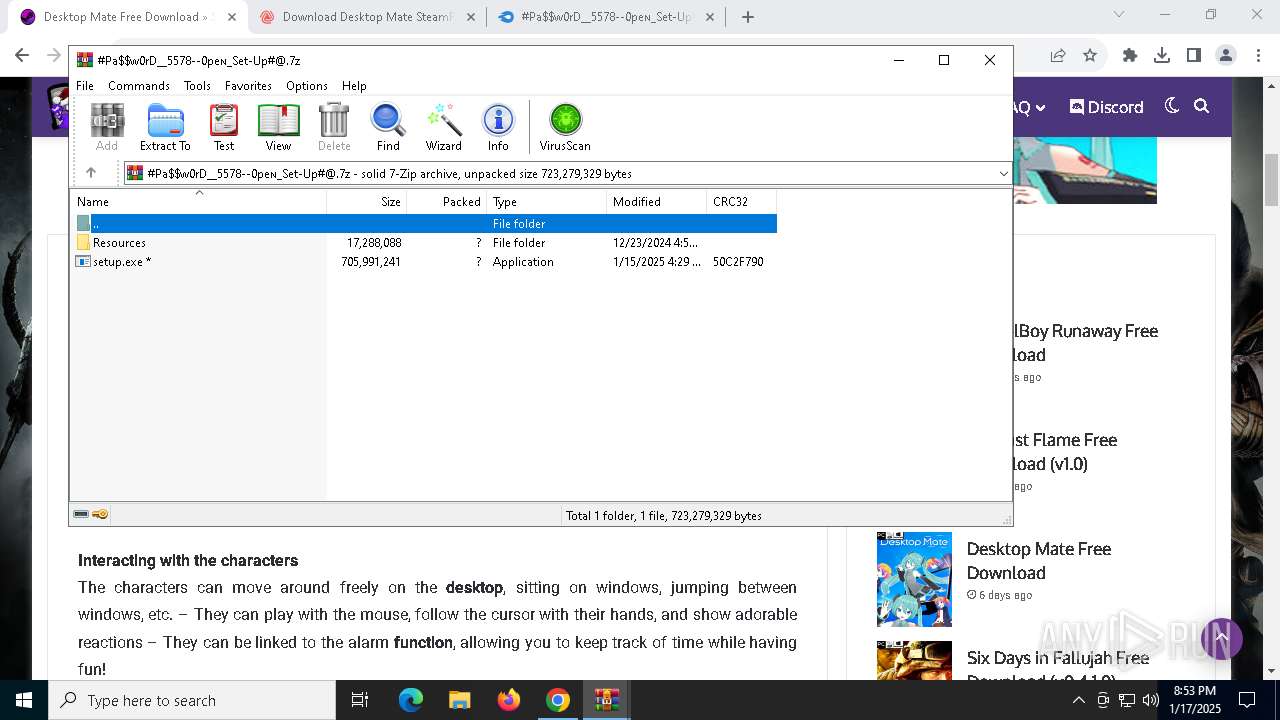Sort by the Modified column
This screenshot has height=720, width=1280.
pyautogui.click(x=656, y=201)
